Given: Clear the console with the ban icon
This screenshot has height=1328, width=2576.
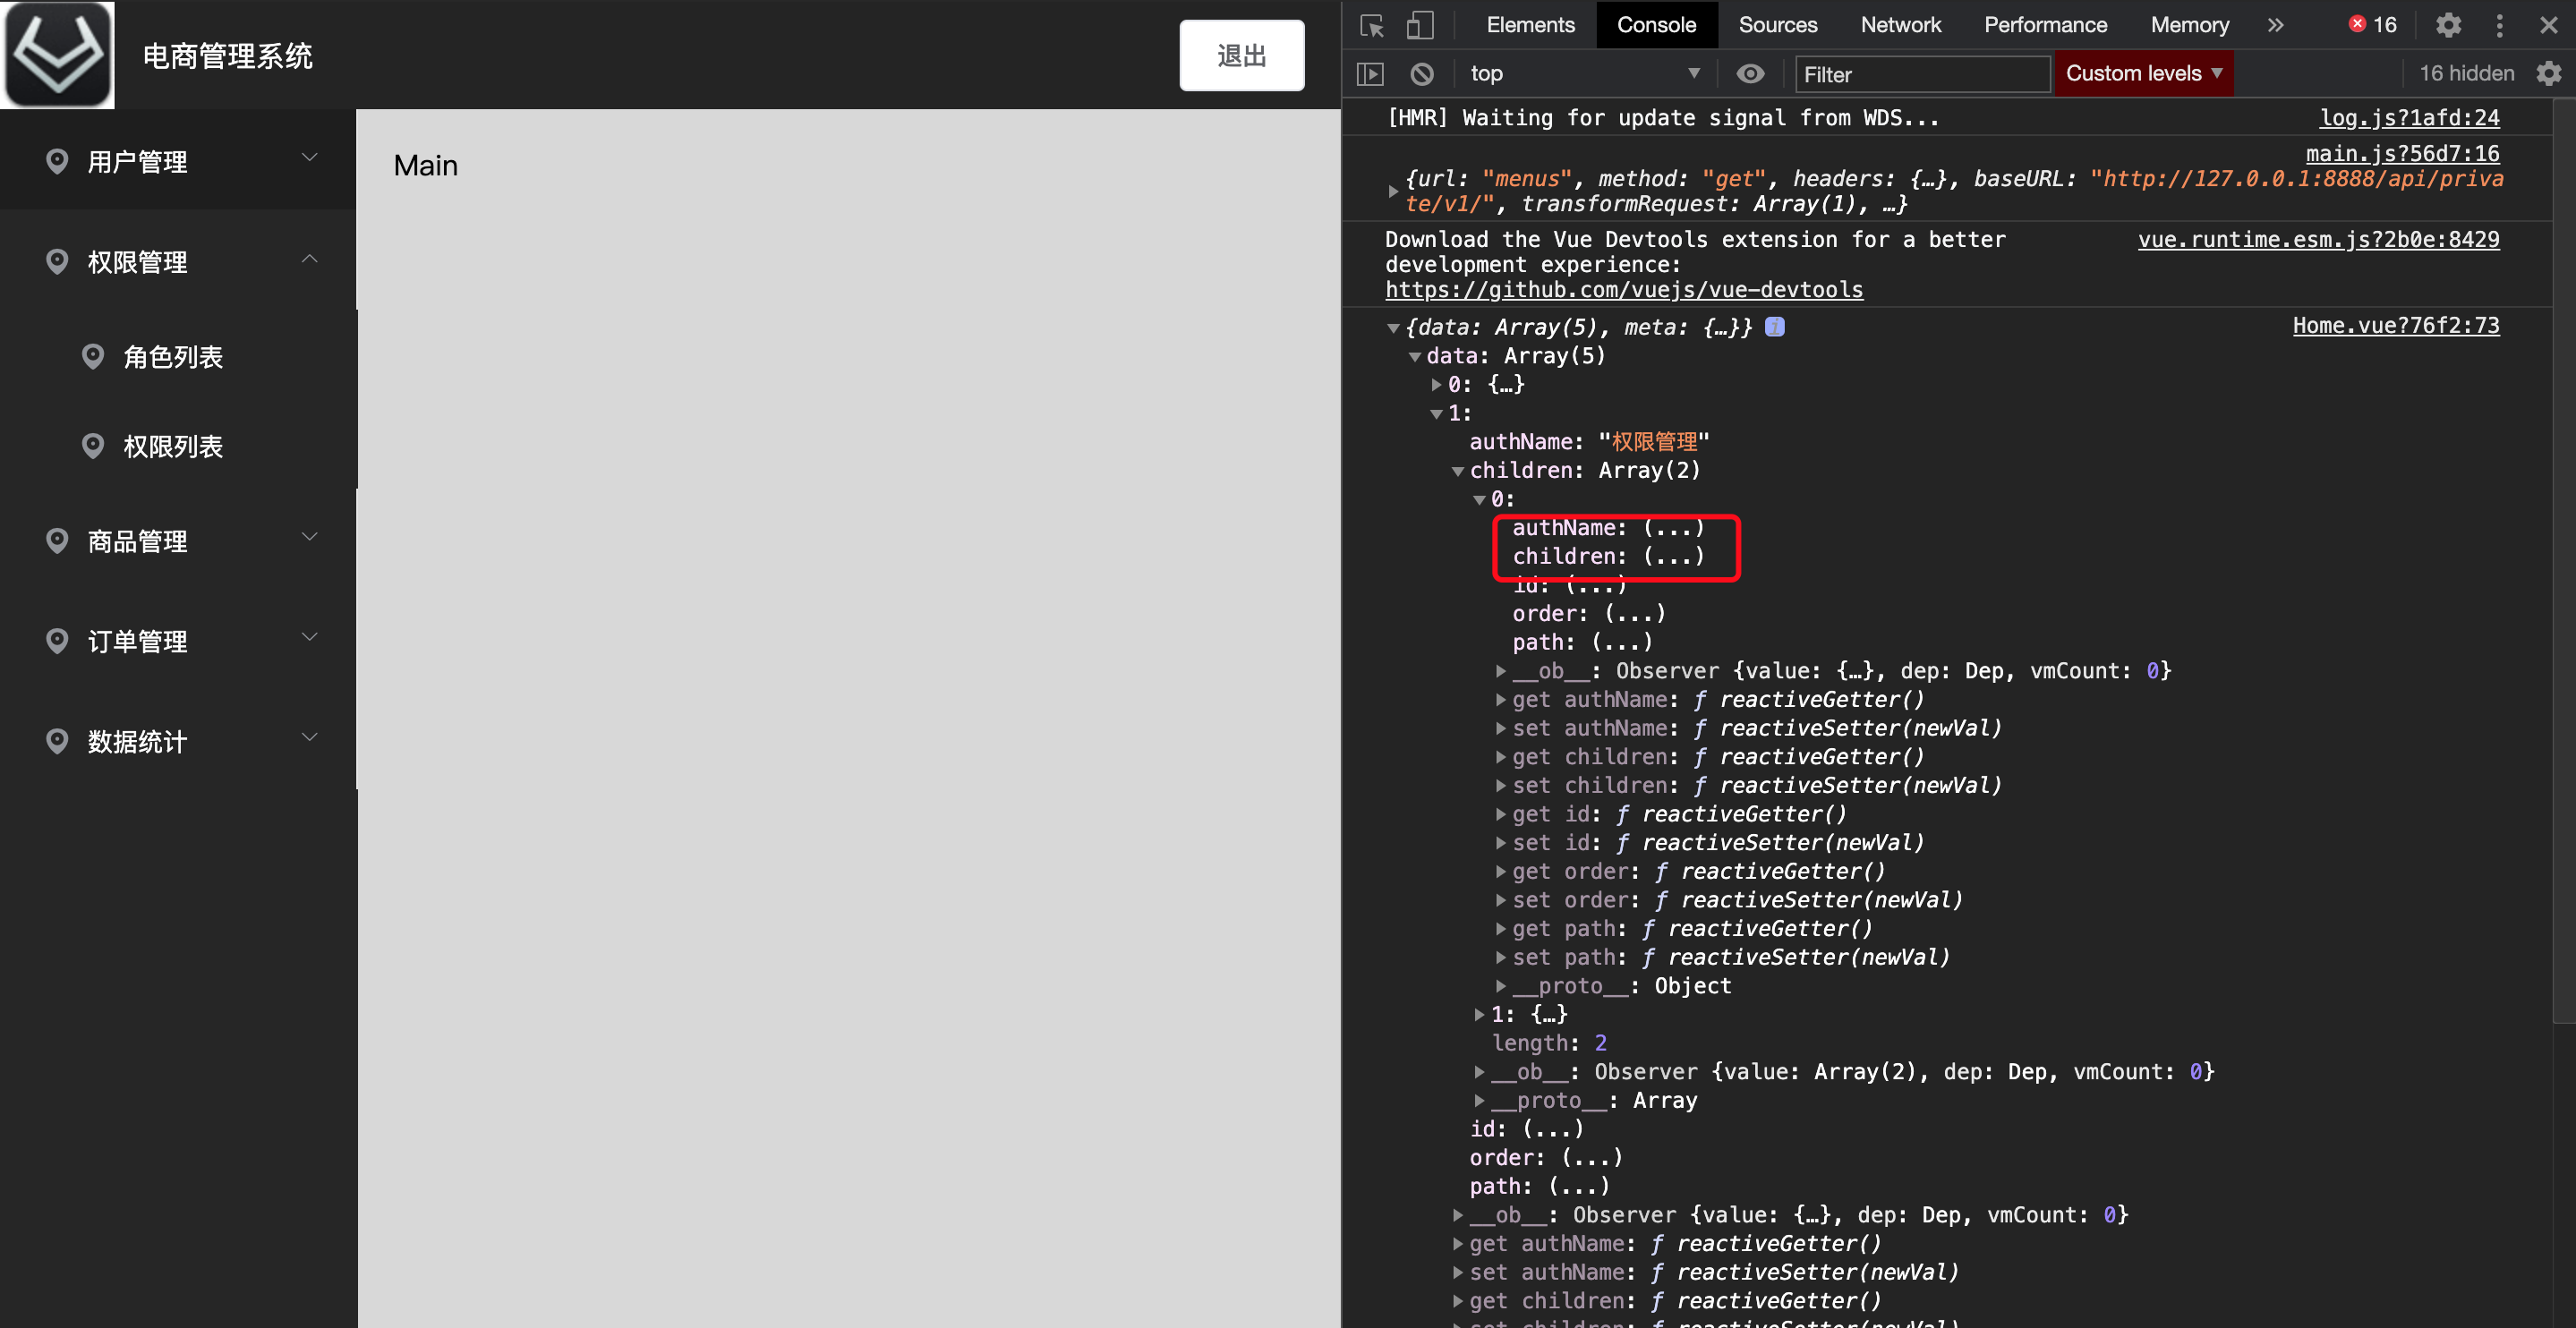Looking at the screenshot, I should (1421, 74).
